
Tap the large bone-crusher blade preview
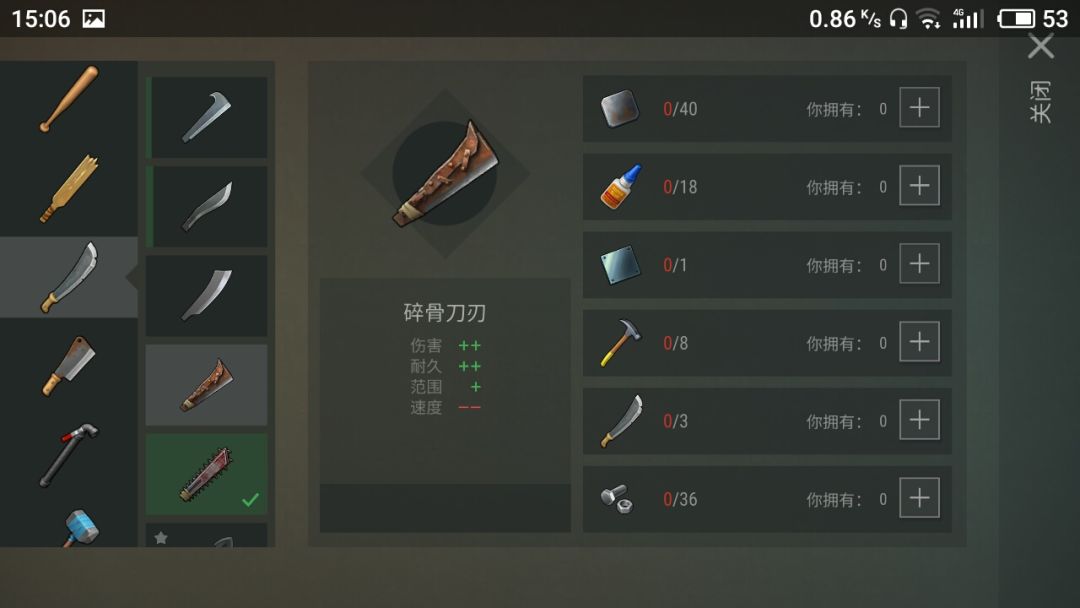coord(446,174)
